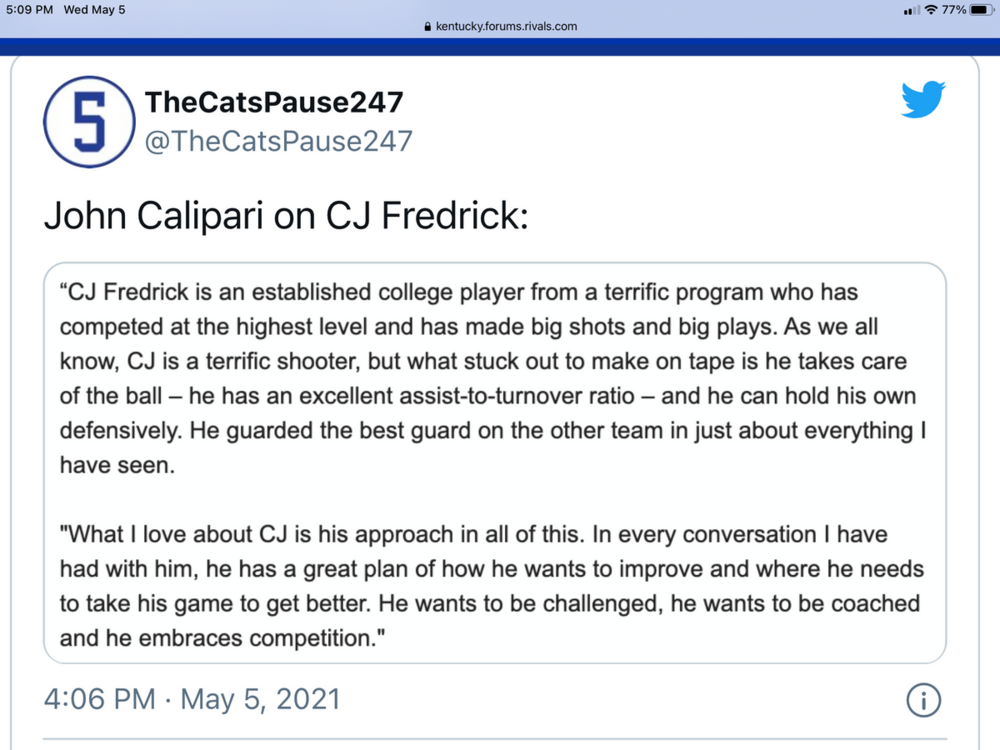
Task: Tap the cellular signal bars icon
Action: [x=911, y=10]
